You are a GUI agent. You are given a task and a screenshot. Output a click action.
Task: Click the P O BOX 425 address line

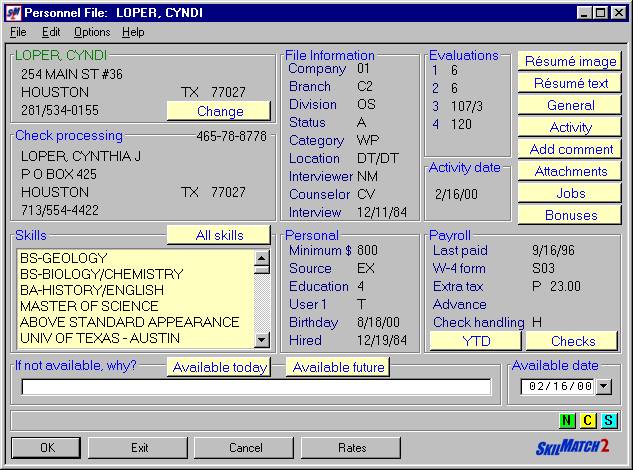pos(59,174)
